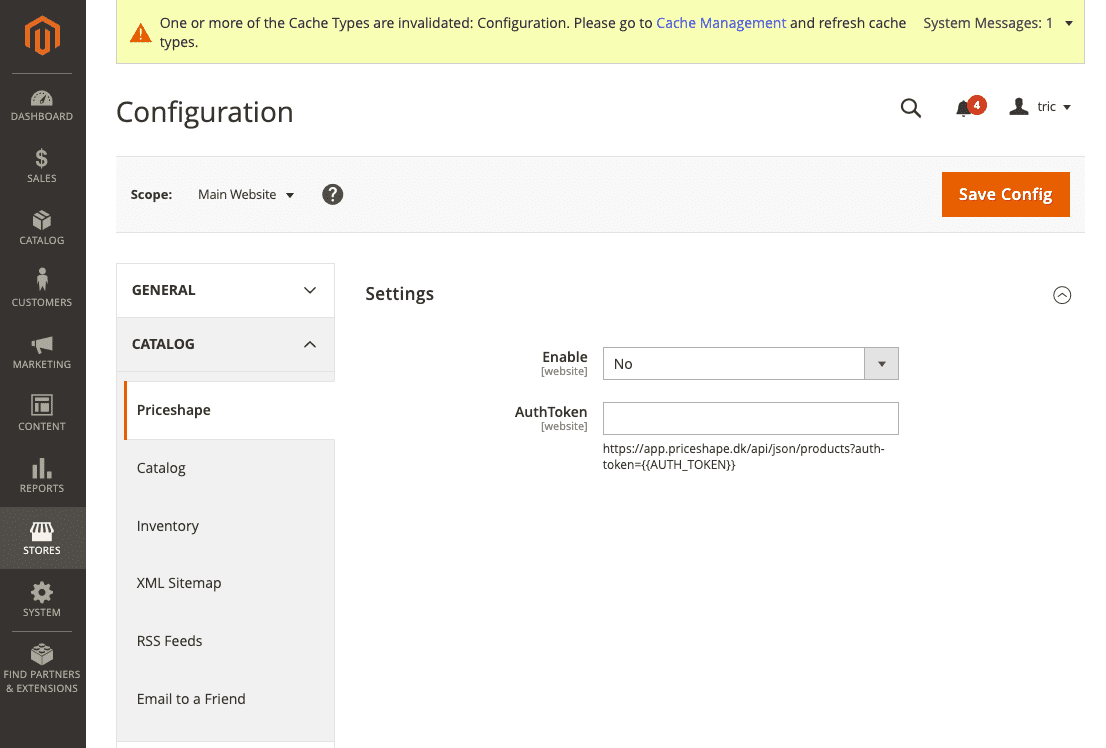
Task: Follow the Cache Management link
Action: tap(721, 23)
